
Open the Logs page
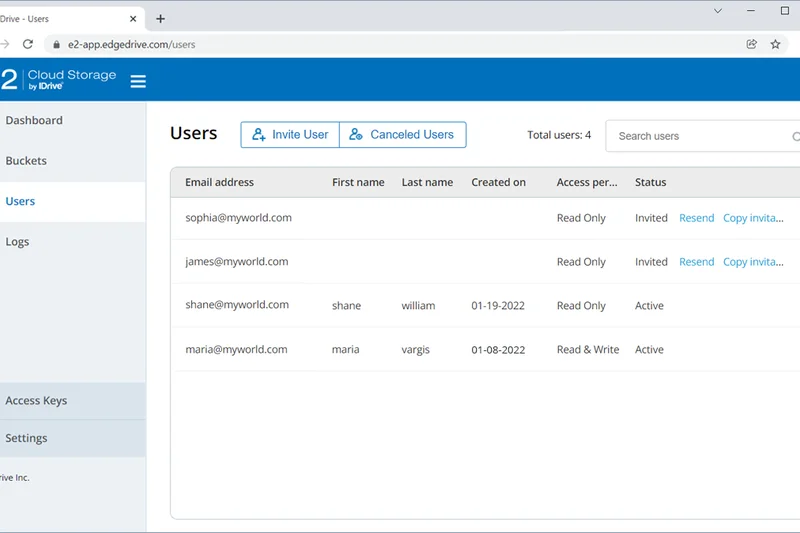point(17,242)
